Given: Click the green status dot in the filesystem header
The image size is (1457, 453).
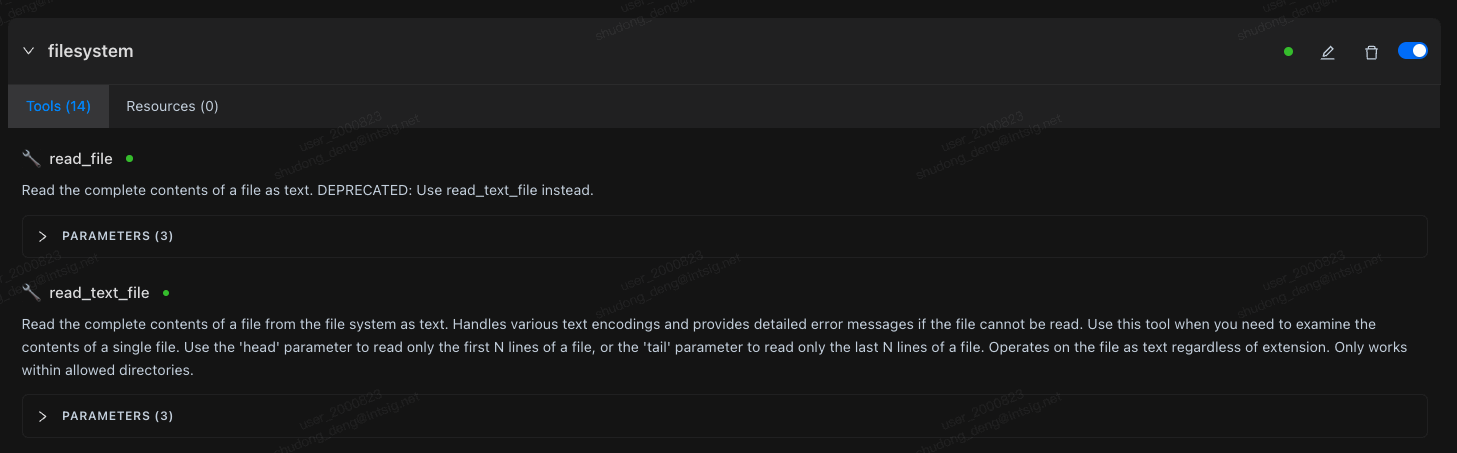Looking at the screenshot, I should coord(1288,52).
